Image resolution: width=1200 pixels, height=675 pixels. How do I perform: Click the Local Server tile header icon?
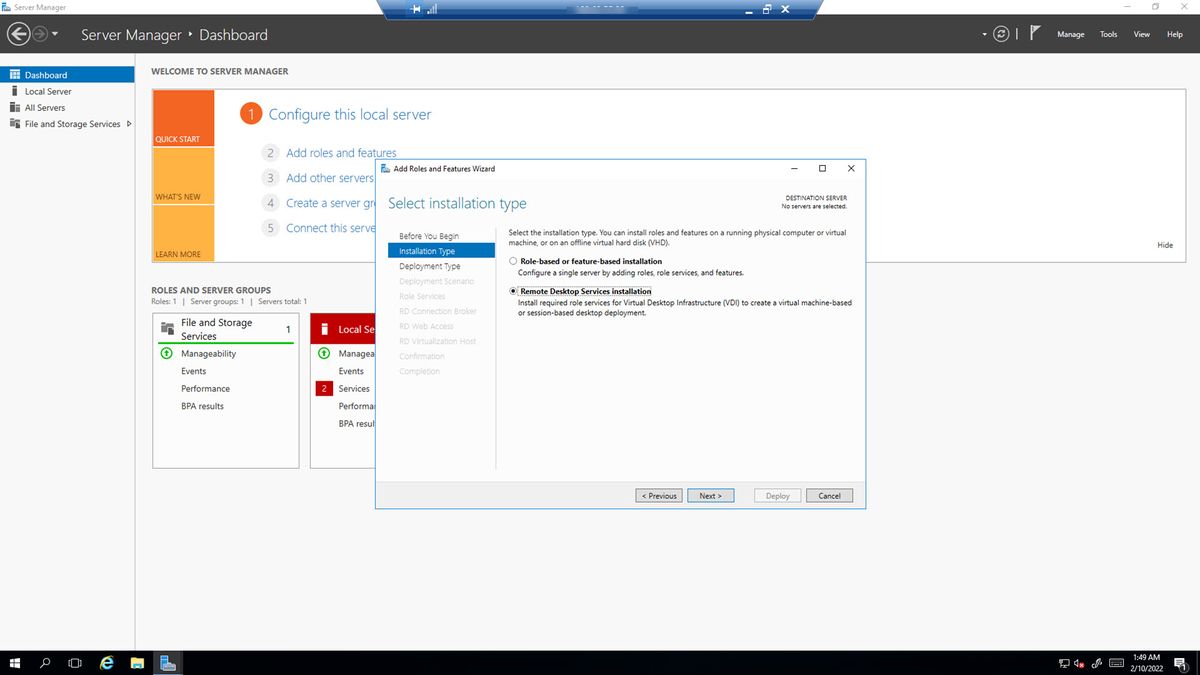coord(325,328)
